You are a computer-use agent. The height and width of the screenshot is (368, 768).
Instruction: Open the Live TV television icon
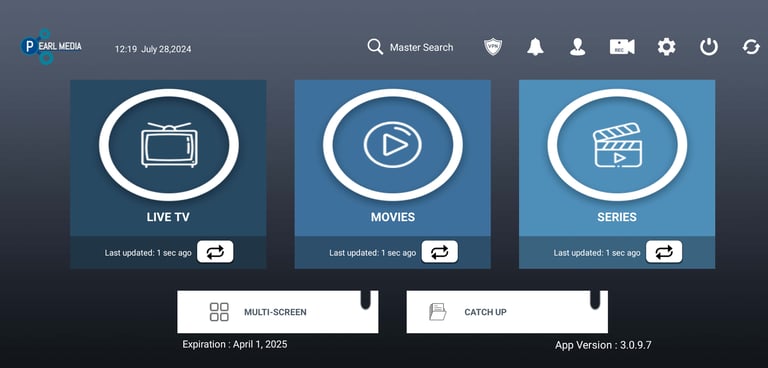(169, 145)
